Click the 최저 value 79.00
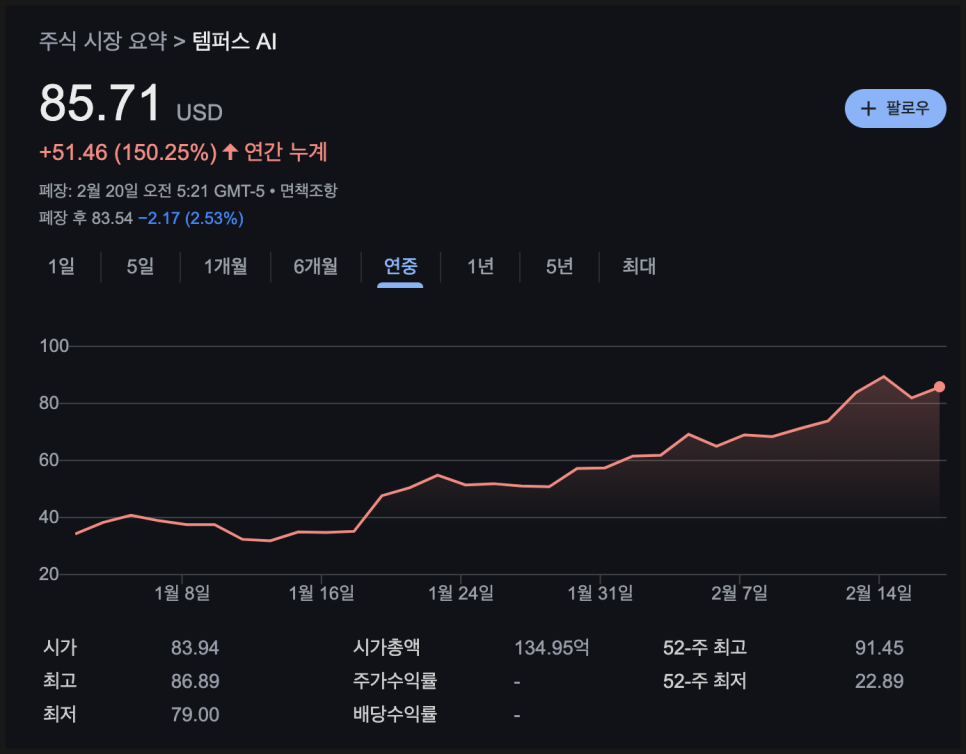This screenshot has width=966, height=754. tap(195, 715)
